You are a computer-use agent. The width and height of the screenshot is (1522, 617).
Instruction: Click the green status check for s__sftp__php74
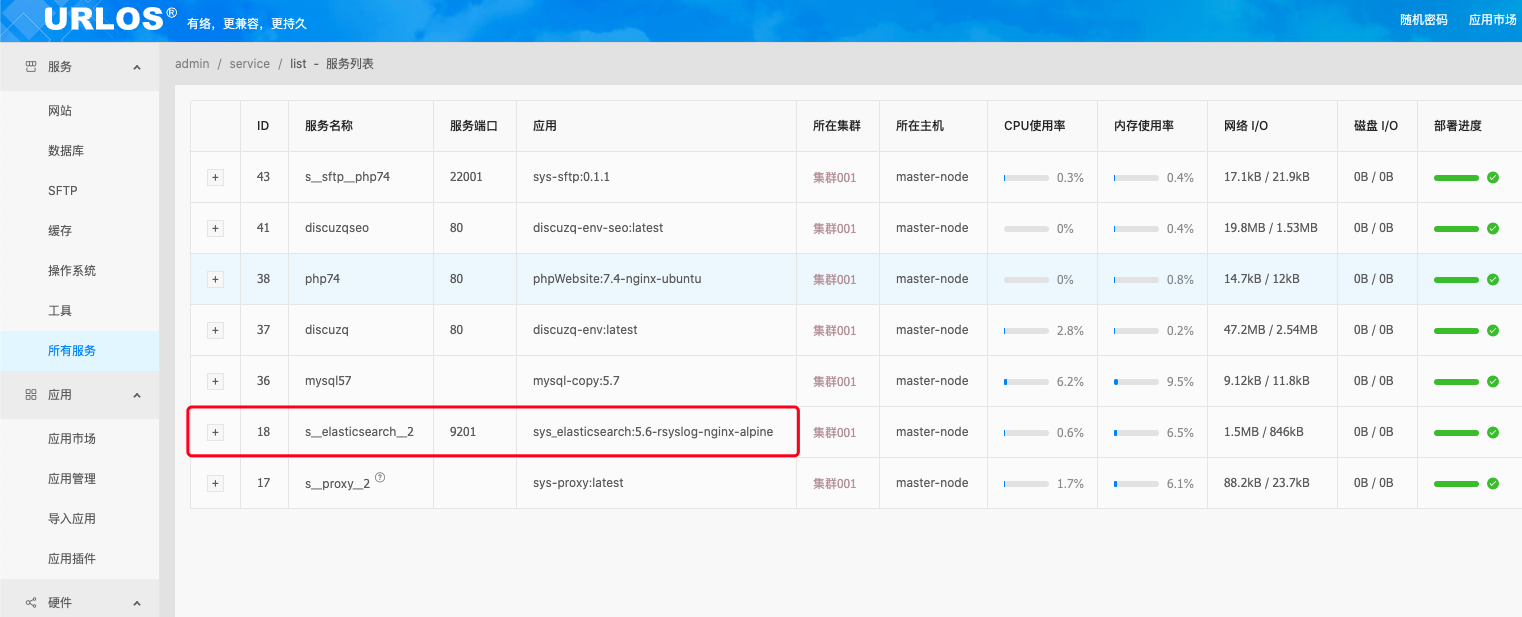tap(1492, 178)
